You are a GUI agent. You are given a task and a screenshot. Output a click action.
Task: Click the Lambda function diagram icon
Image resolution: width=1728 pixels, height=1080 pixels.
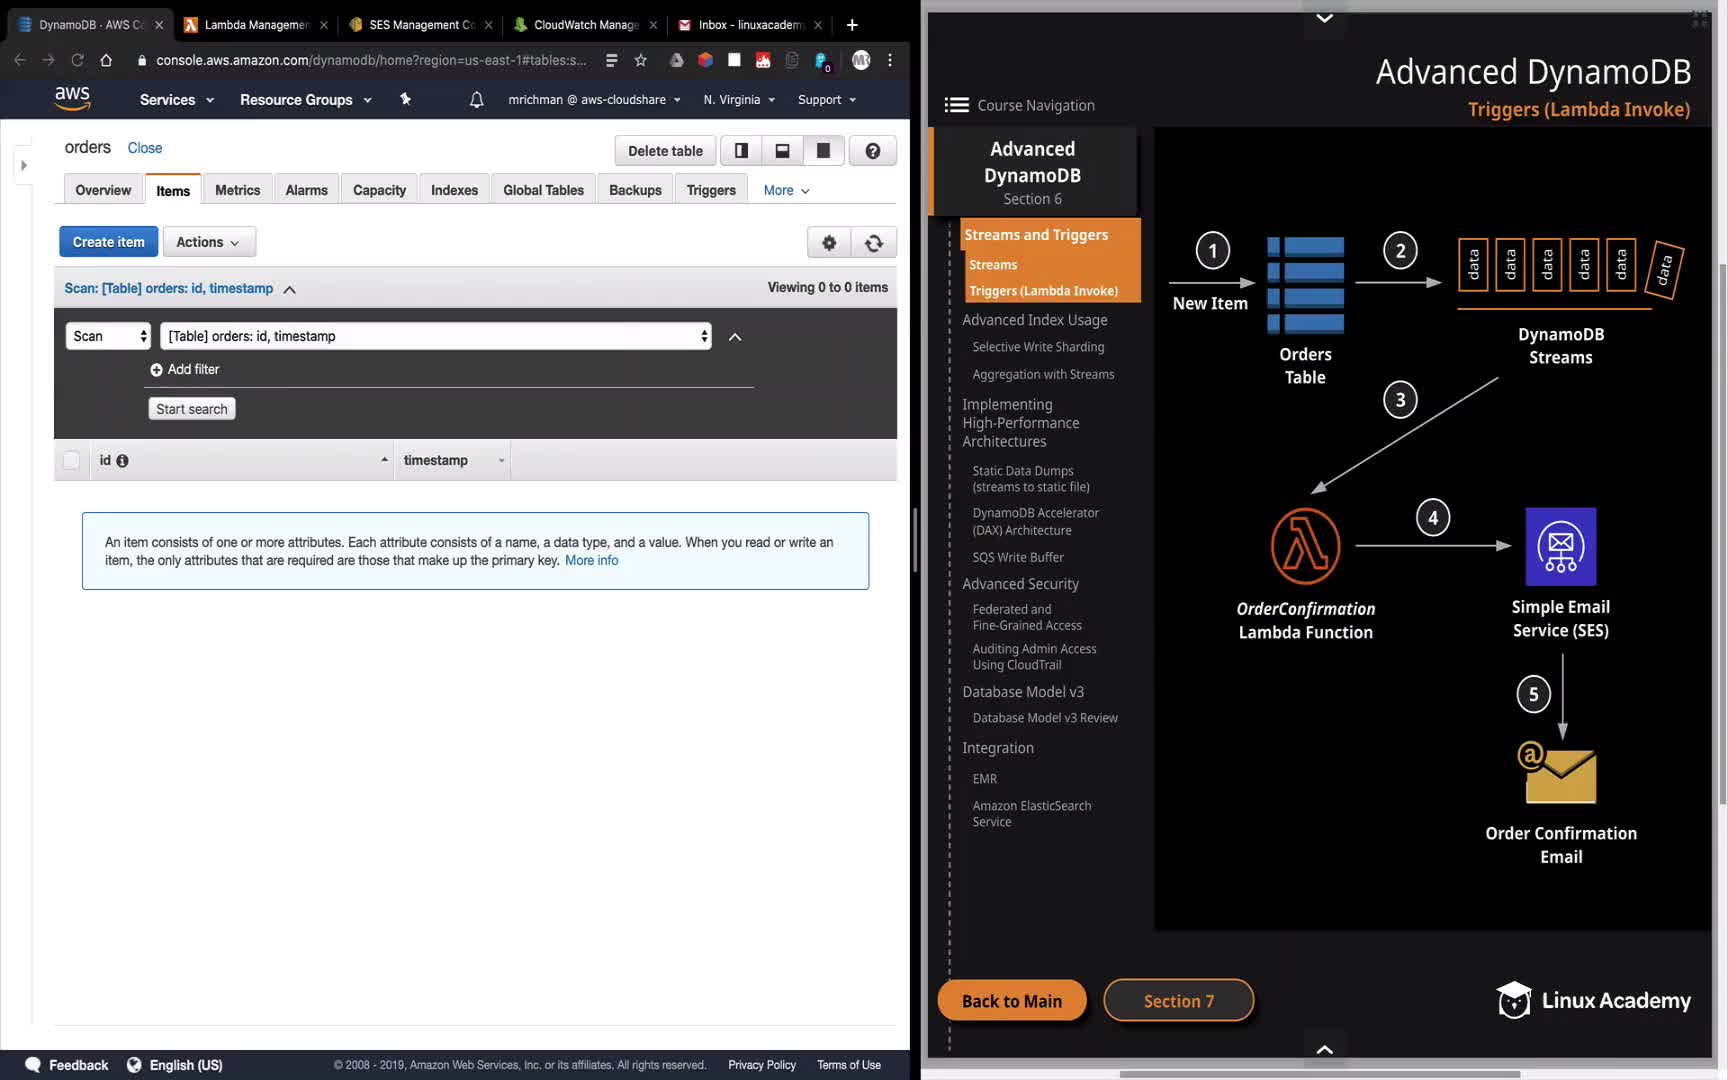1305,546
